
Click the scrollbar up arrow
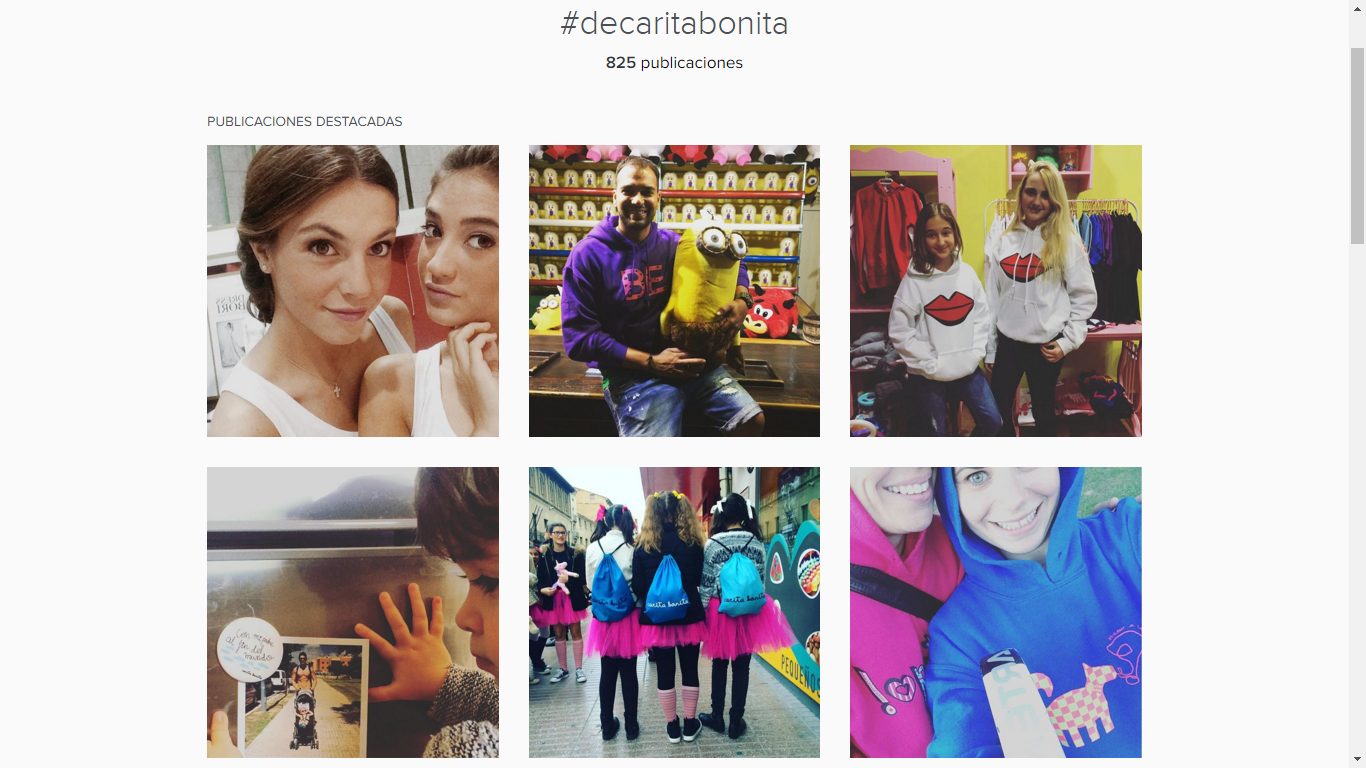(x=1357, y=8)
